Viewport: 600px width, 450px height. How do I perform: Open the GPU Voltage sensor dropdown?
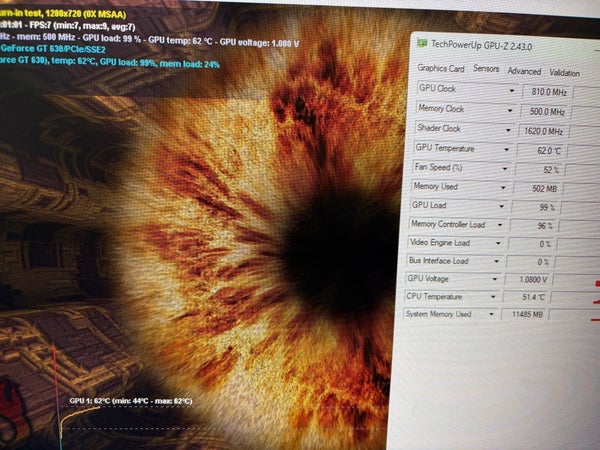point(495,279)
